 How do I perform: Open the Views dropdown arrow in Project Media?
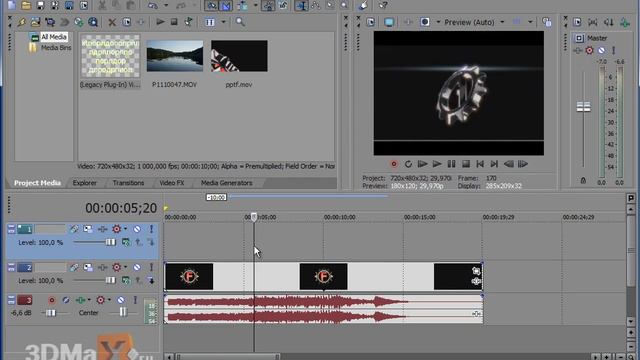(x=223, y=22)
